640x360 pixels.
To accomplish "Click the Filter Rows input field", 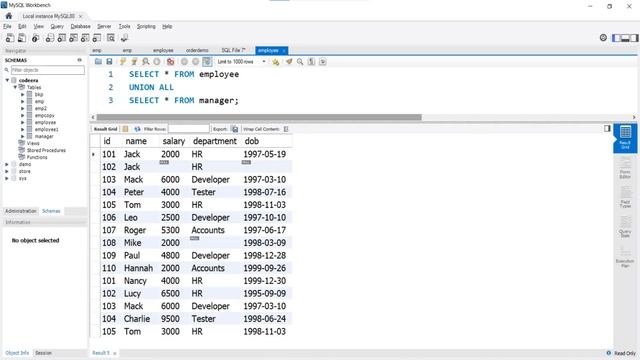I will pyautogui.click(x=189, y=129).
